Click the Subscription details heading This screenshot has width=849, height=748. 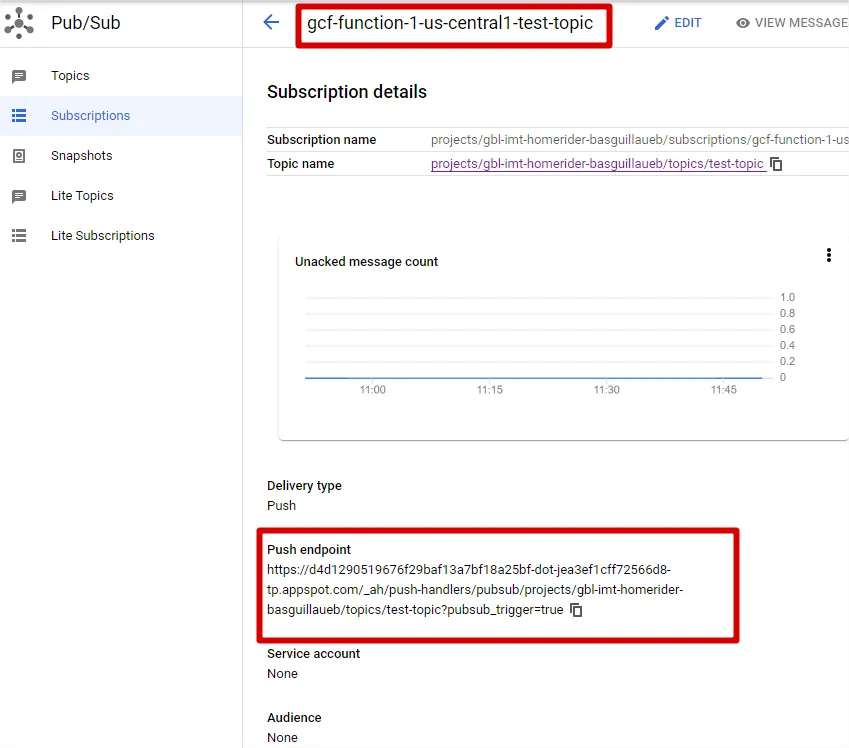[347, 92]
